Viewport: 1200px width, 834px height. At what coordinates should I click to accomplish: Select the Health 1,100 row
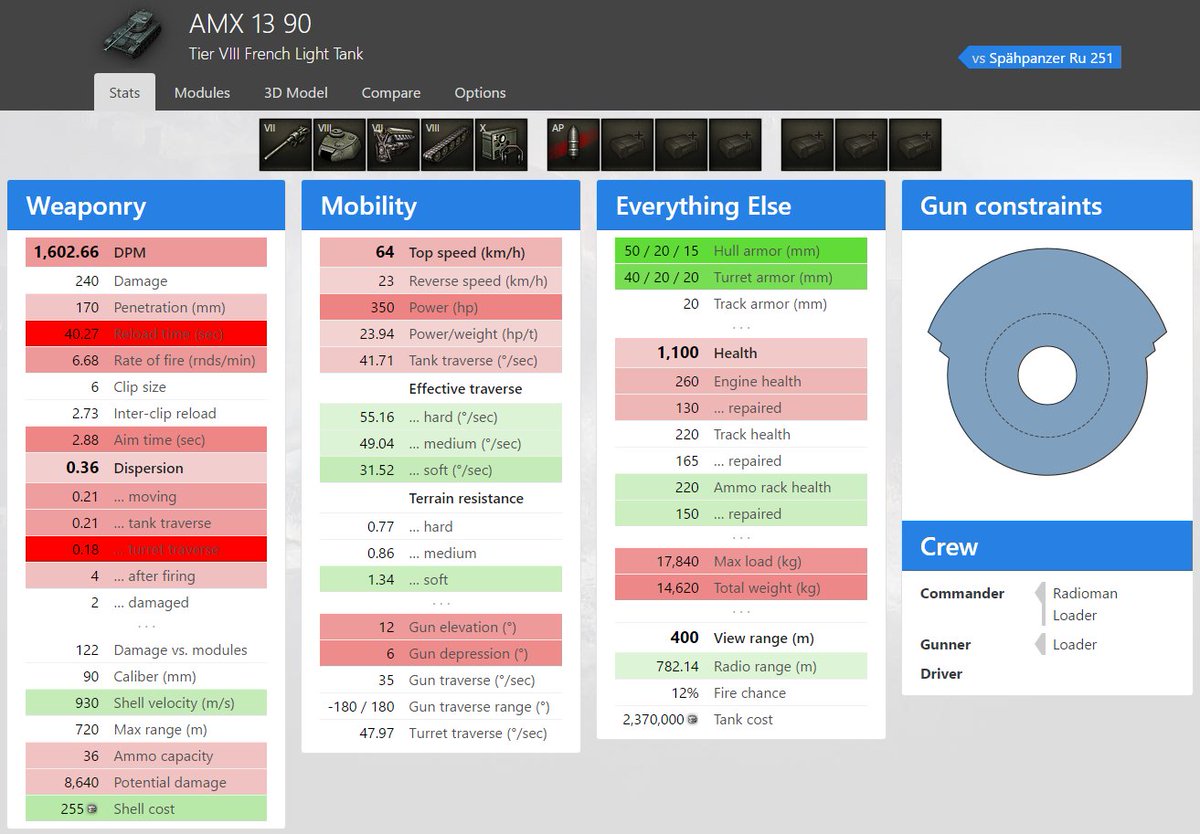click(741, 353)
